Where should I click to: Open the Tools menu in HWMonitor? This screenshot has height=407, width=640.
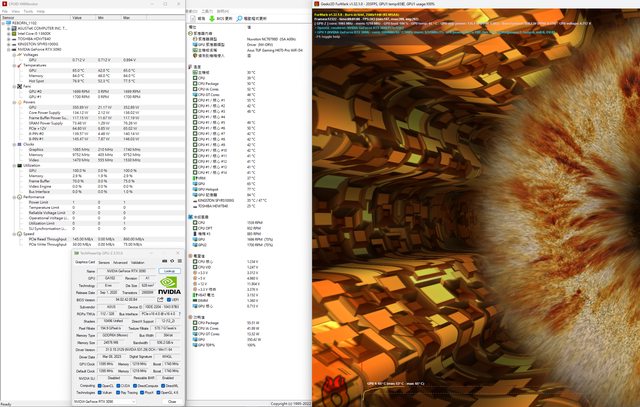coord(30,11)
